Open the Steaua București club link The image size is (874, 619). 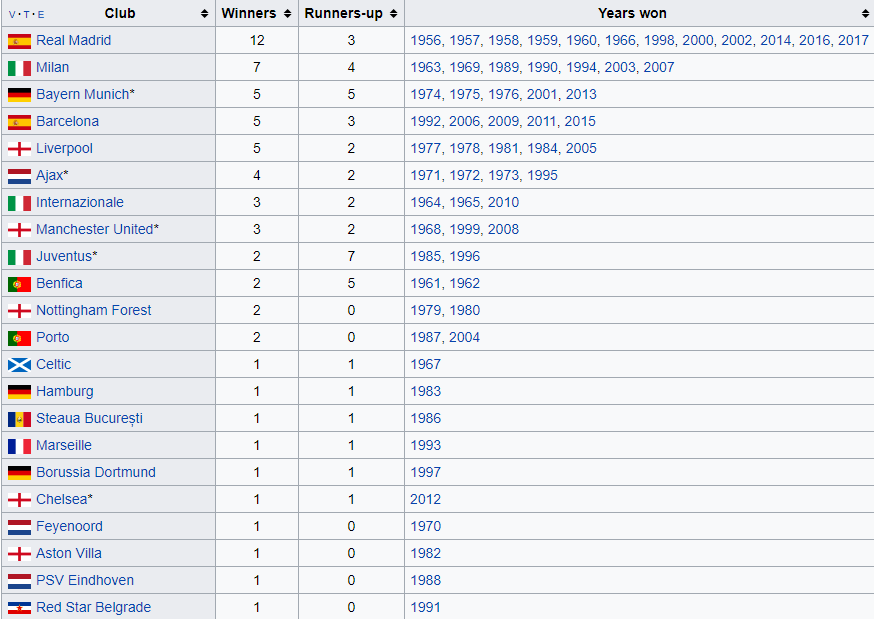click(x=89, y=418)
